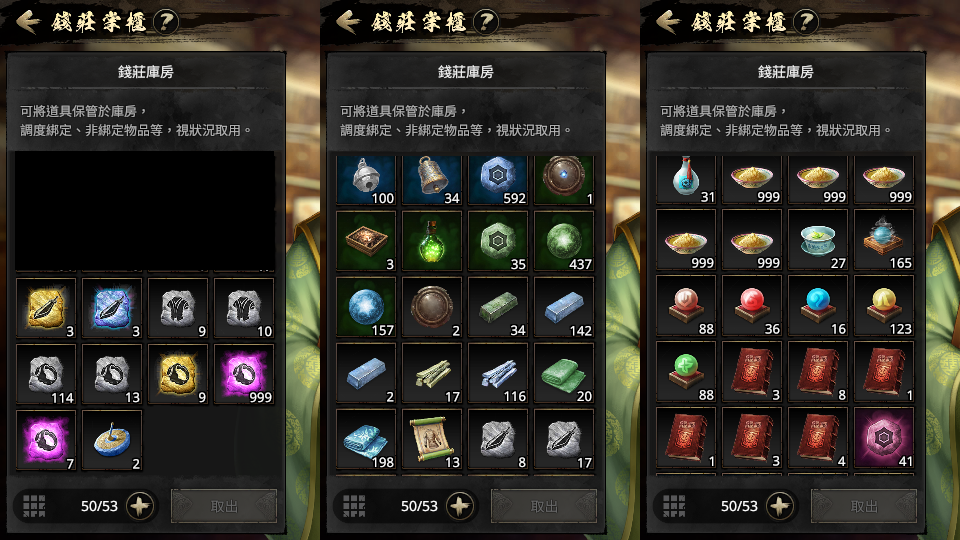Image resolution: width=960 pixels, height=540 pixels.
Task: Select the purple hexagon gem with count 41
Action: 884,438
